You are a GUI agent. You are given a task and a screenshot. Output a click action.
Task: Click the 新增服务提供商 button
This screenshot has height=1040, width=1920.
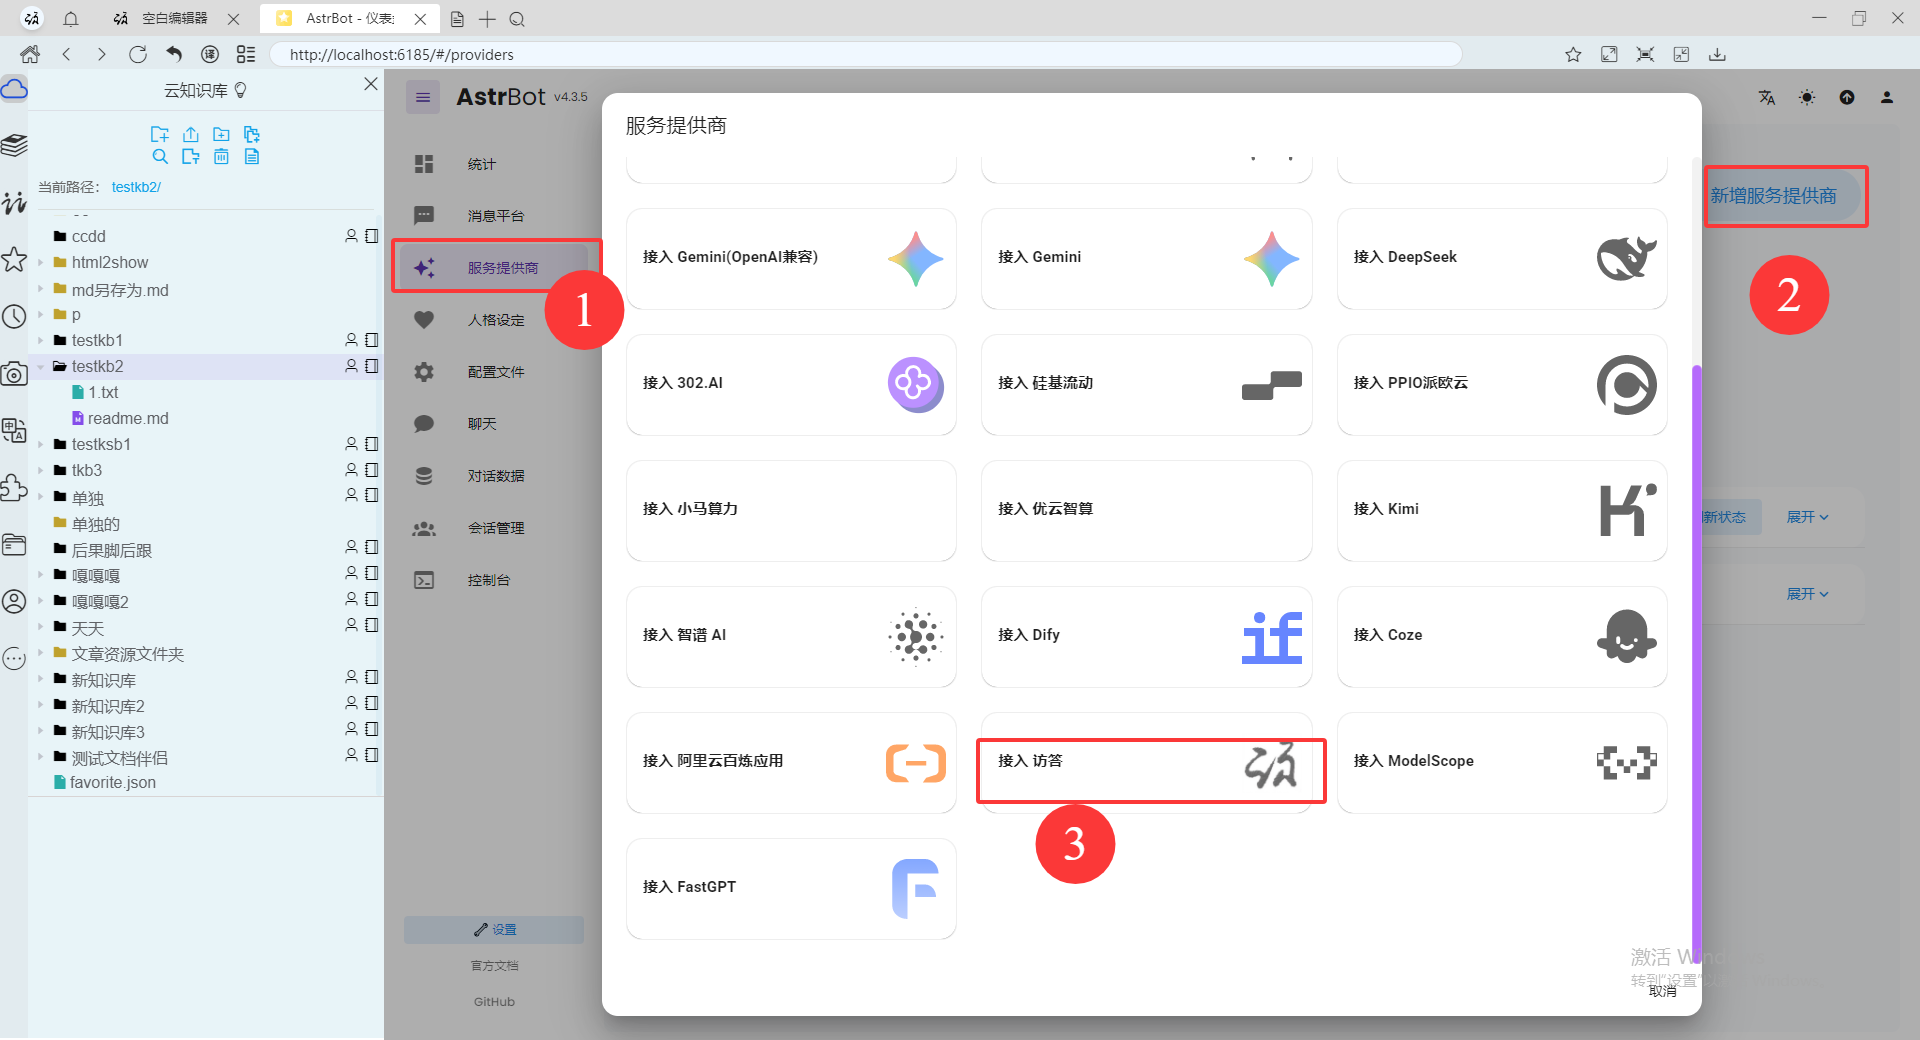point(1784,196)
